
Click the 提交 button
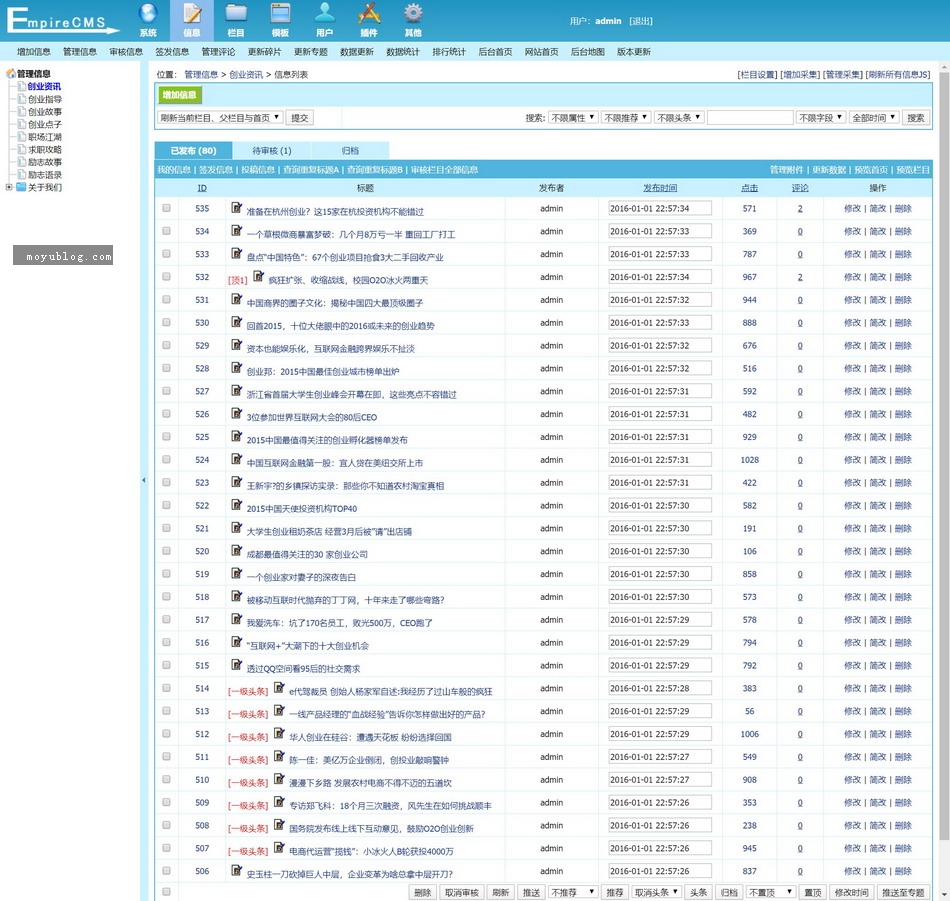[x=300, y=118]
